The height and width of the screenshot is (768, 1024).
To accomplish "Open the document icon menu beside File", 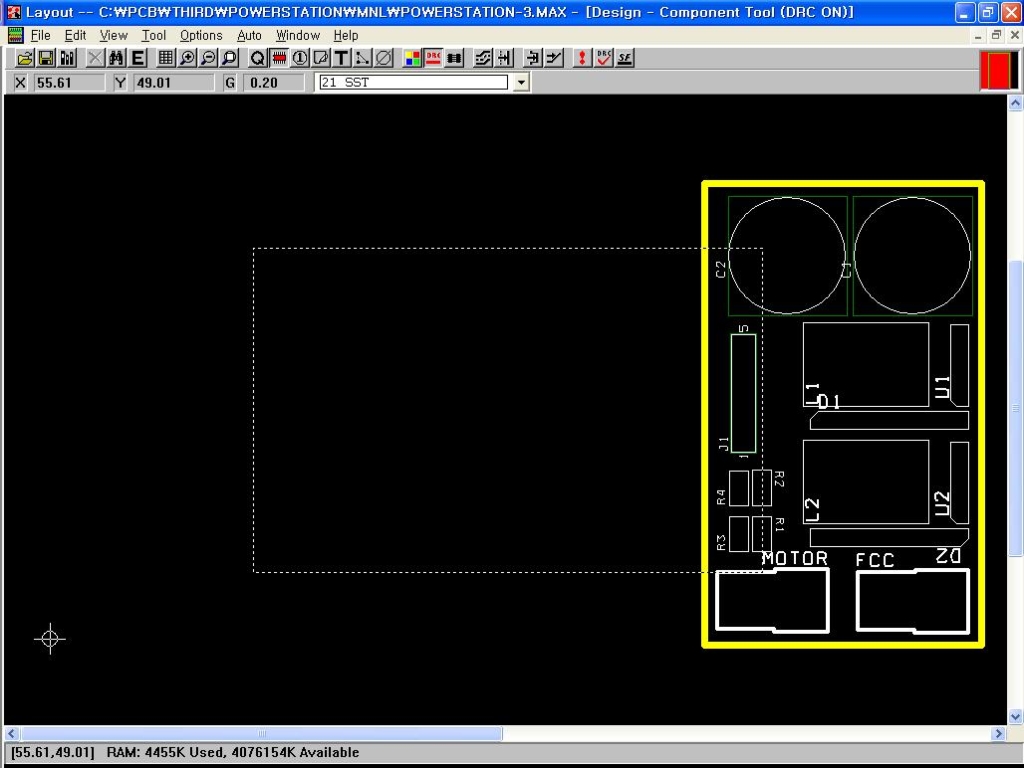I will [x=15, y=35].
